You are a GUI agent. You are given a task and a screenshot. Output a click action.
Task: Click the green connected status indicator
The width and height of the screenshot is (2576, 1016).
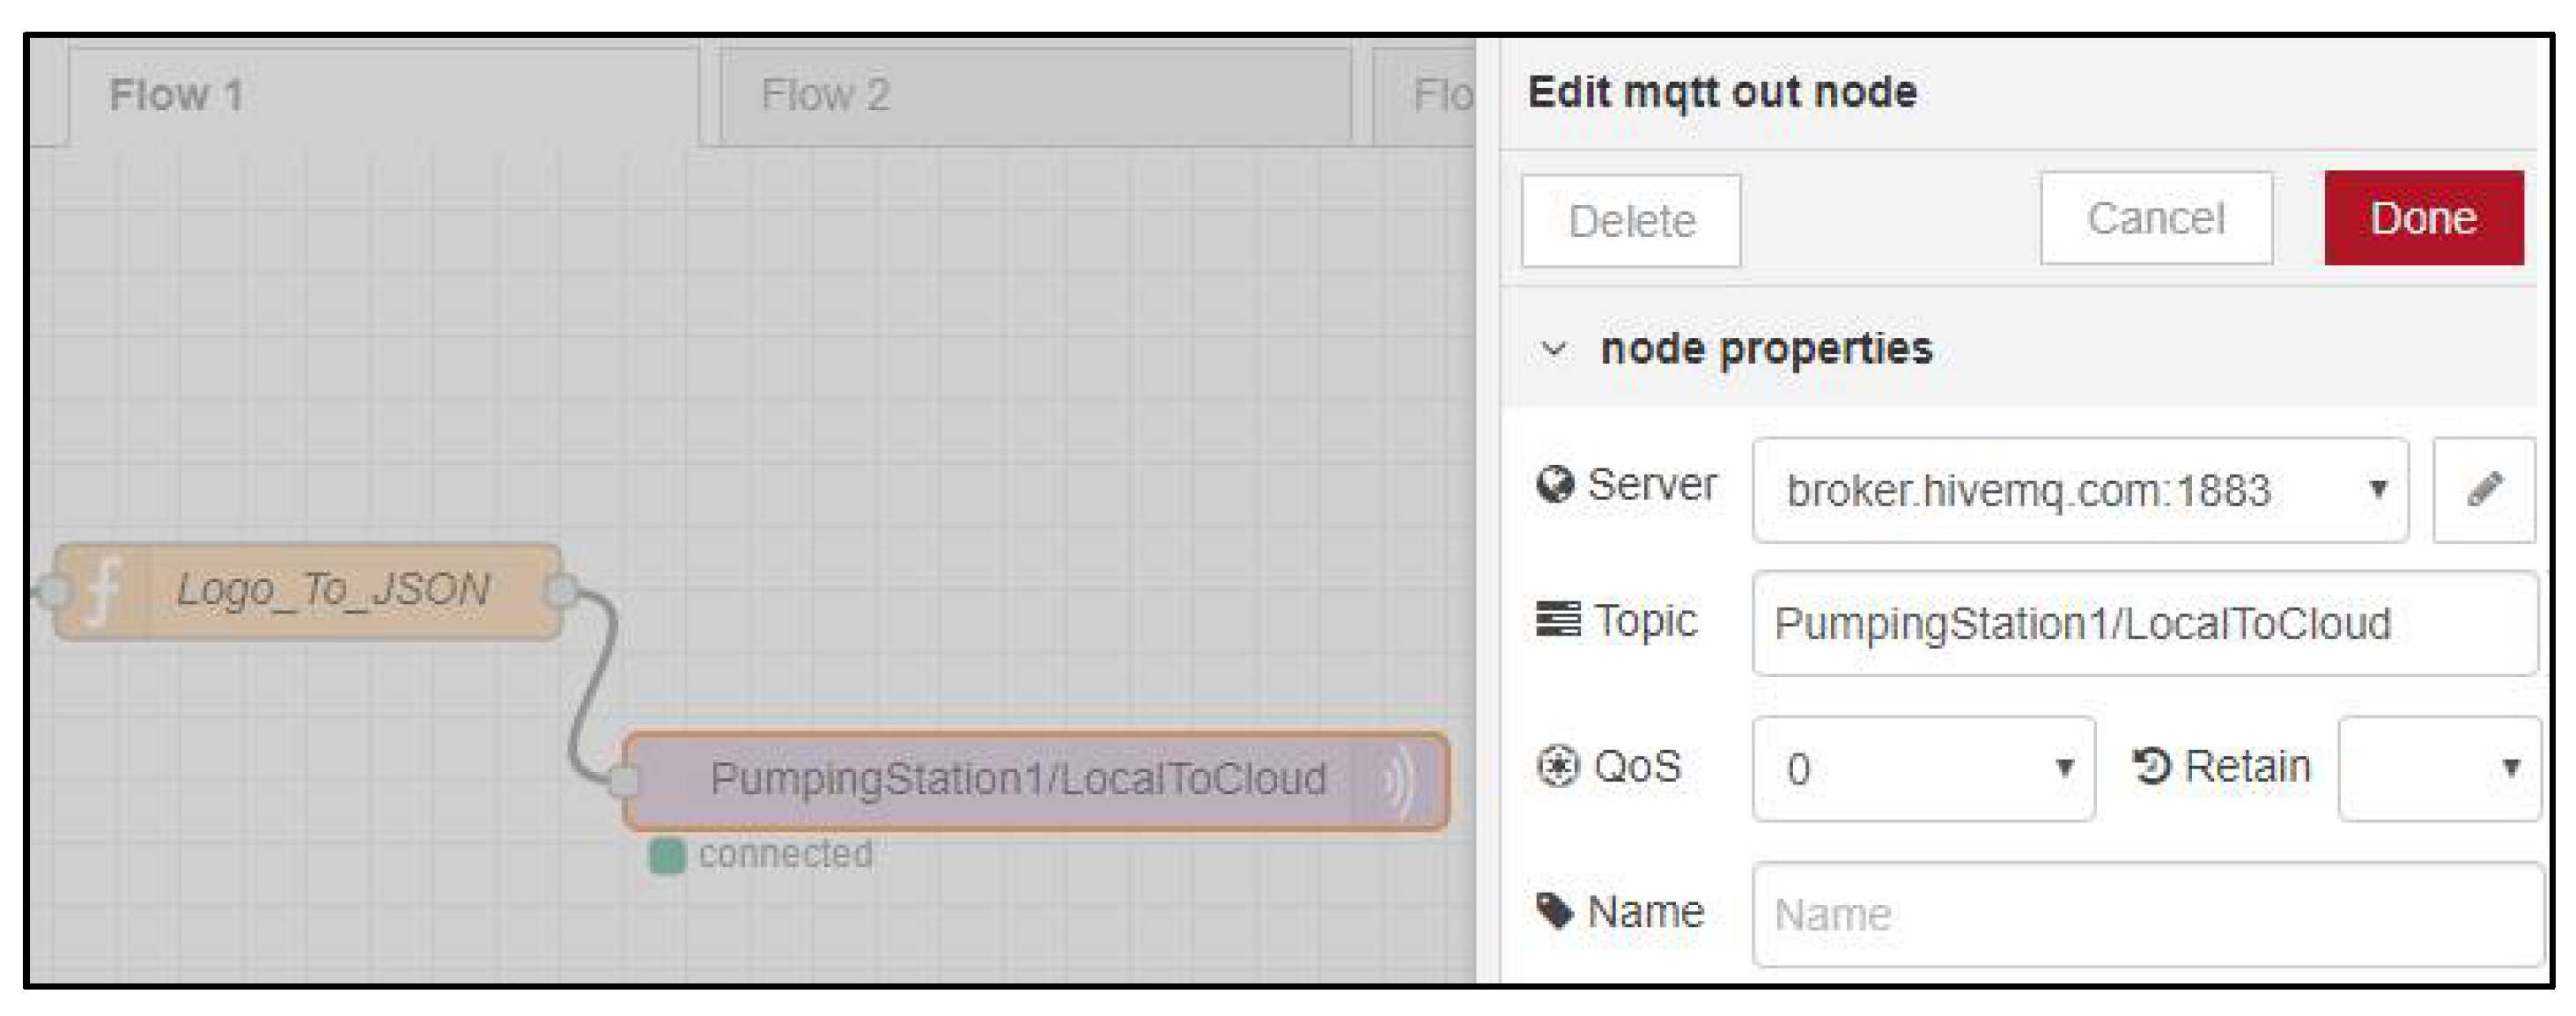667,856
